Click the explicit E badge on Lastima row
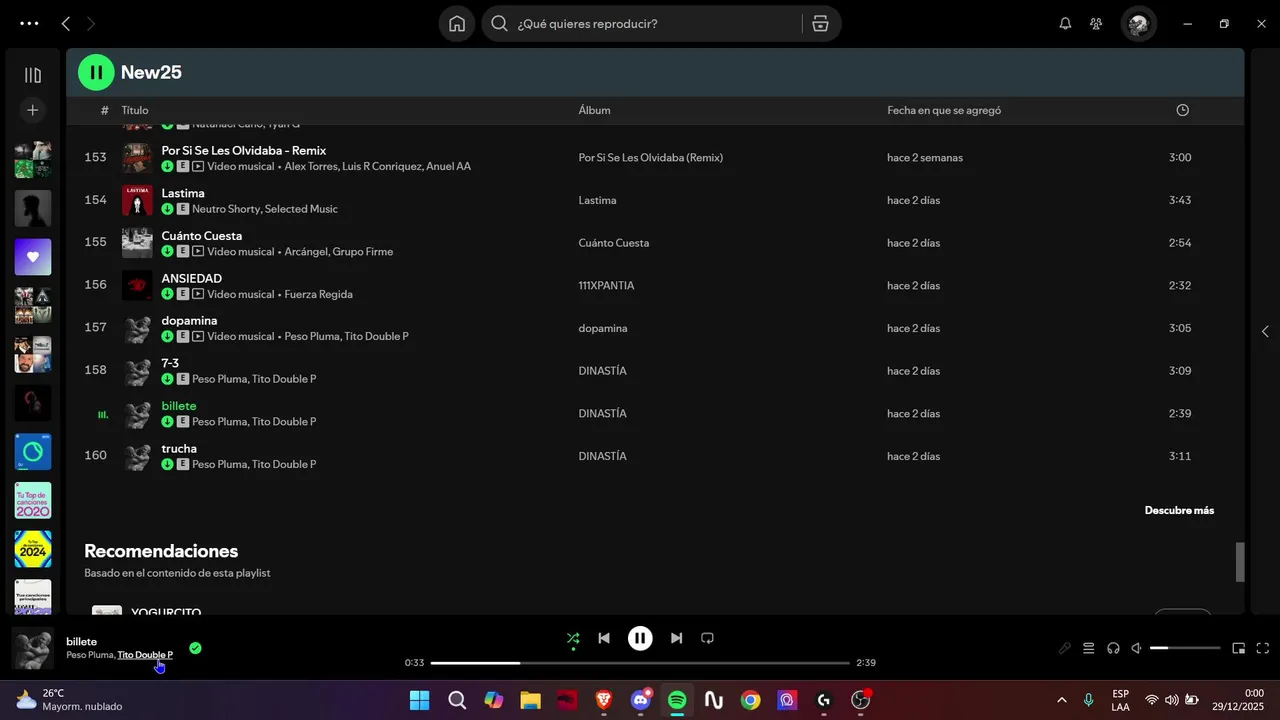The image size is (1280, 720). point(183,209)
